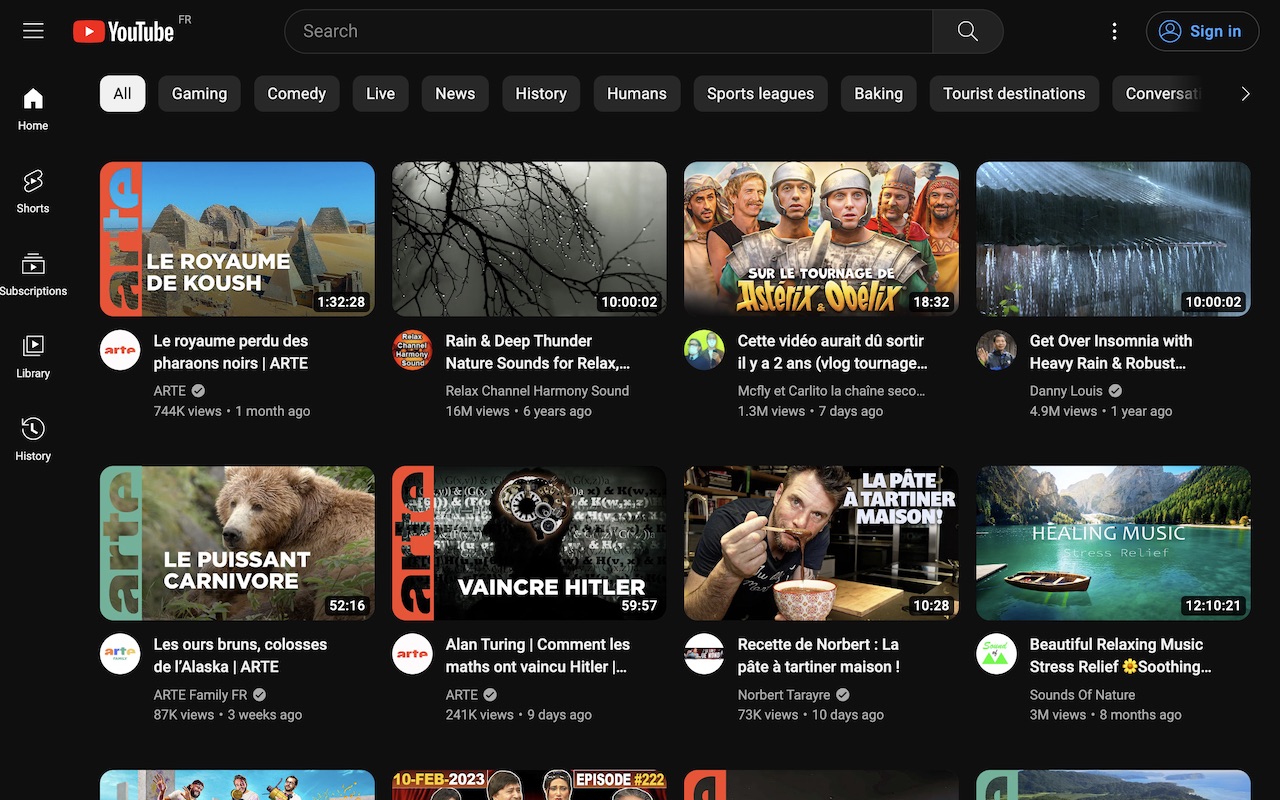Viewport: 1280px width, 800px height.
Task: Click the search magnifier button
Action: (x=967, y=31)
